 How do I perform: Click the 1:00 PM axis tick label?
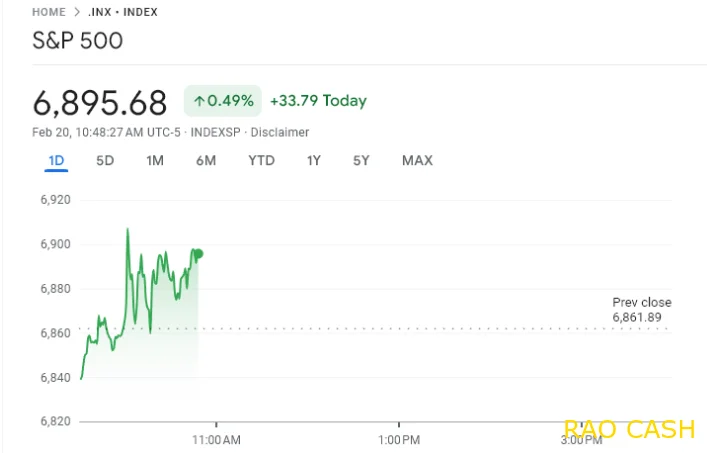click(x=399, y=439)
